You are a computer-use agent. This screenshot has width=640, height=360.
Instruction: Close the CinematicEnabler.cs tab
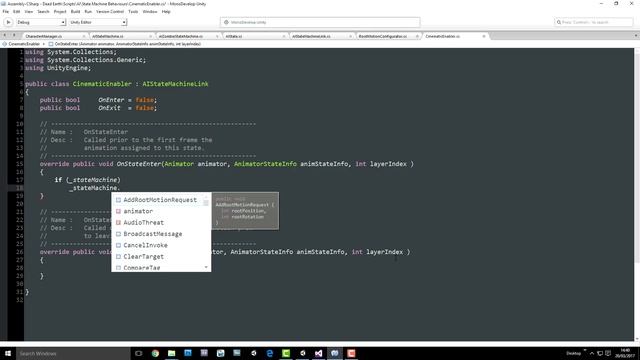point(484,36)
